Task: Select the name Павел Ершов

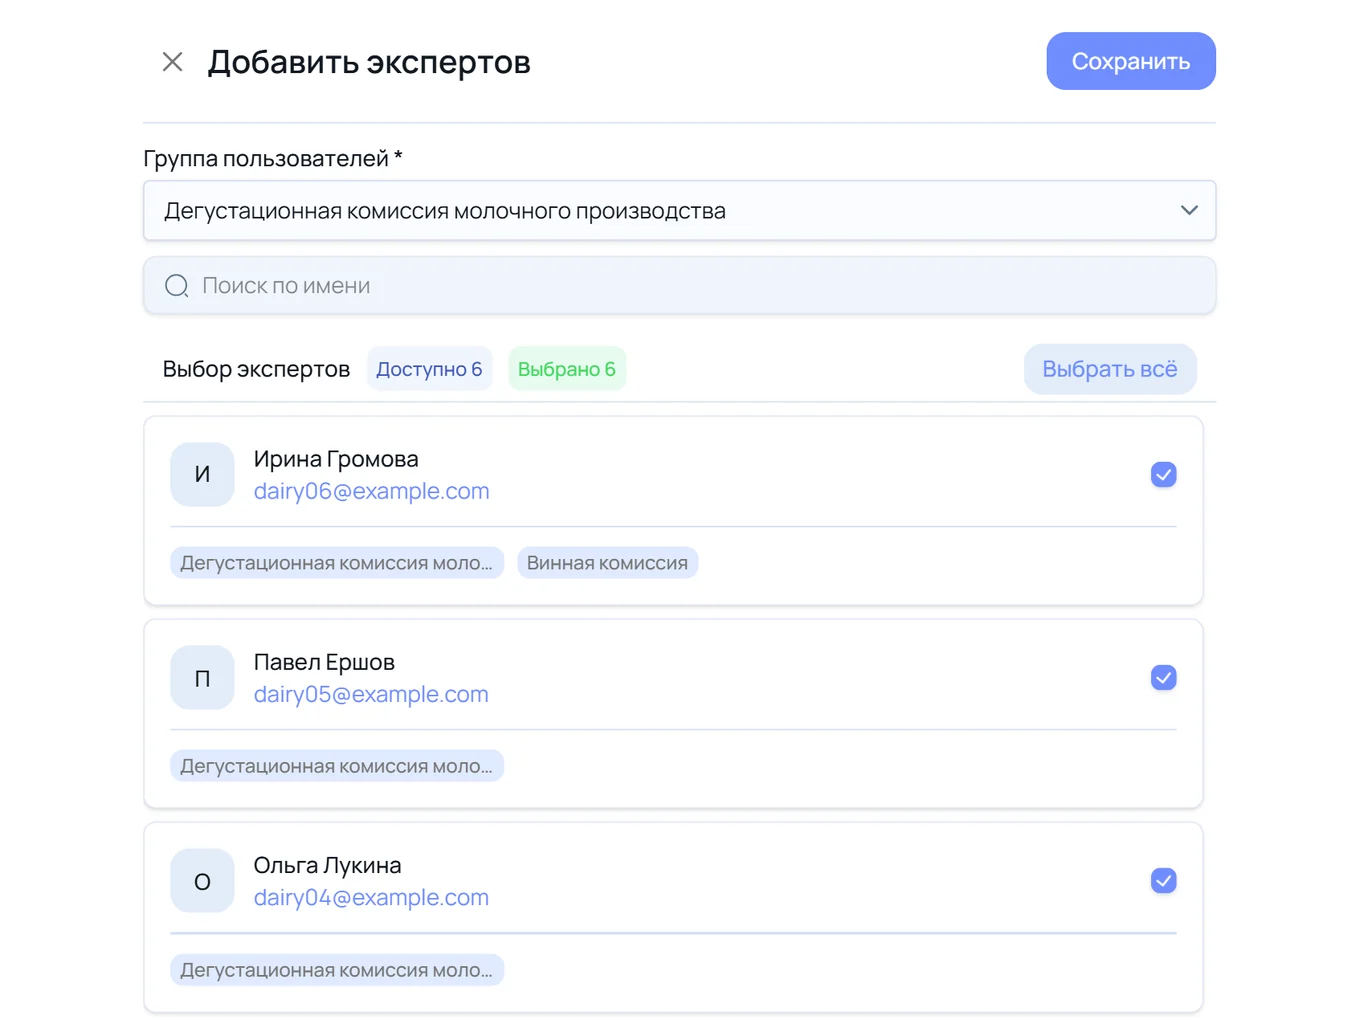Action: point(324,662)
